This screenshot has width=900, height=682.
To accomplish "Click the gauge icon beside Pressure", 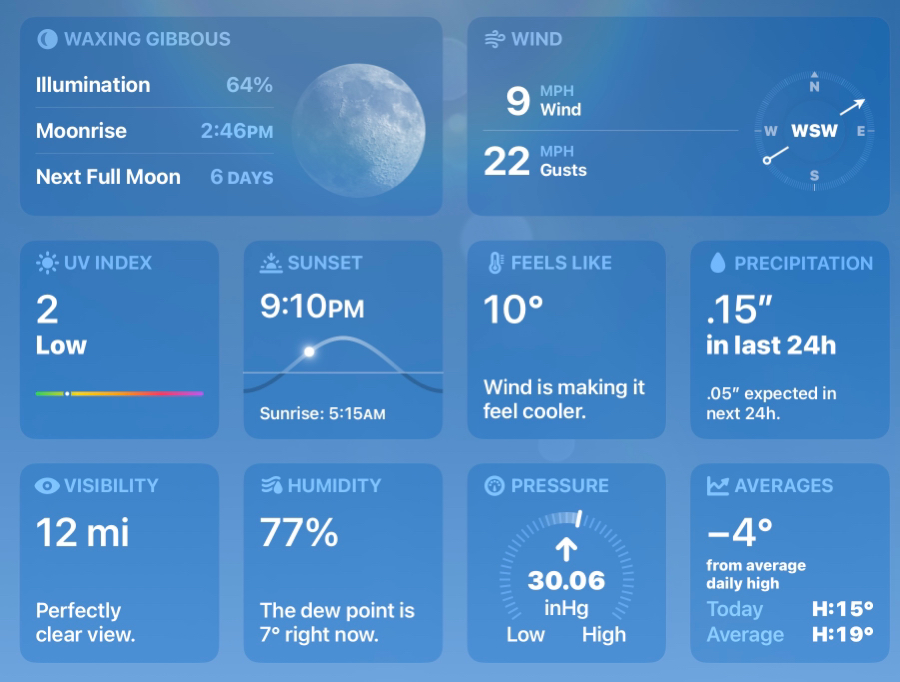I will pyautogui.click(x=494, y=486).
